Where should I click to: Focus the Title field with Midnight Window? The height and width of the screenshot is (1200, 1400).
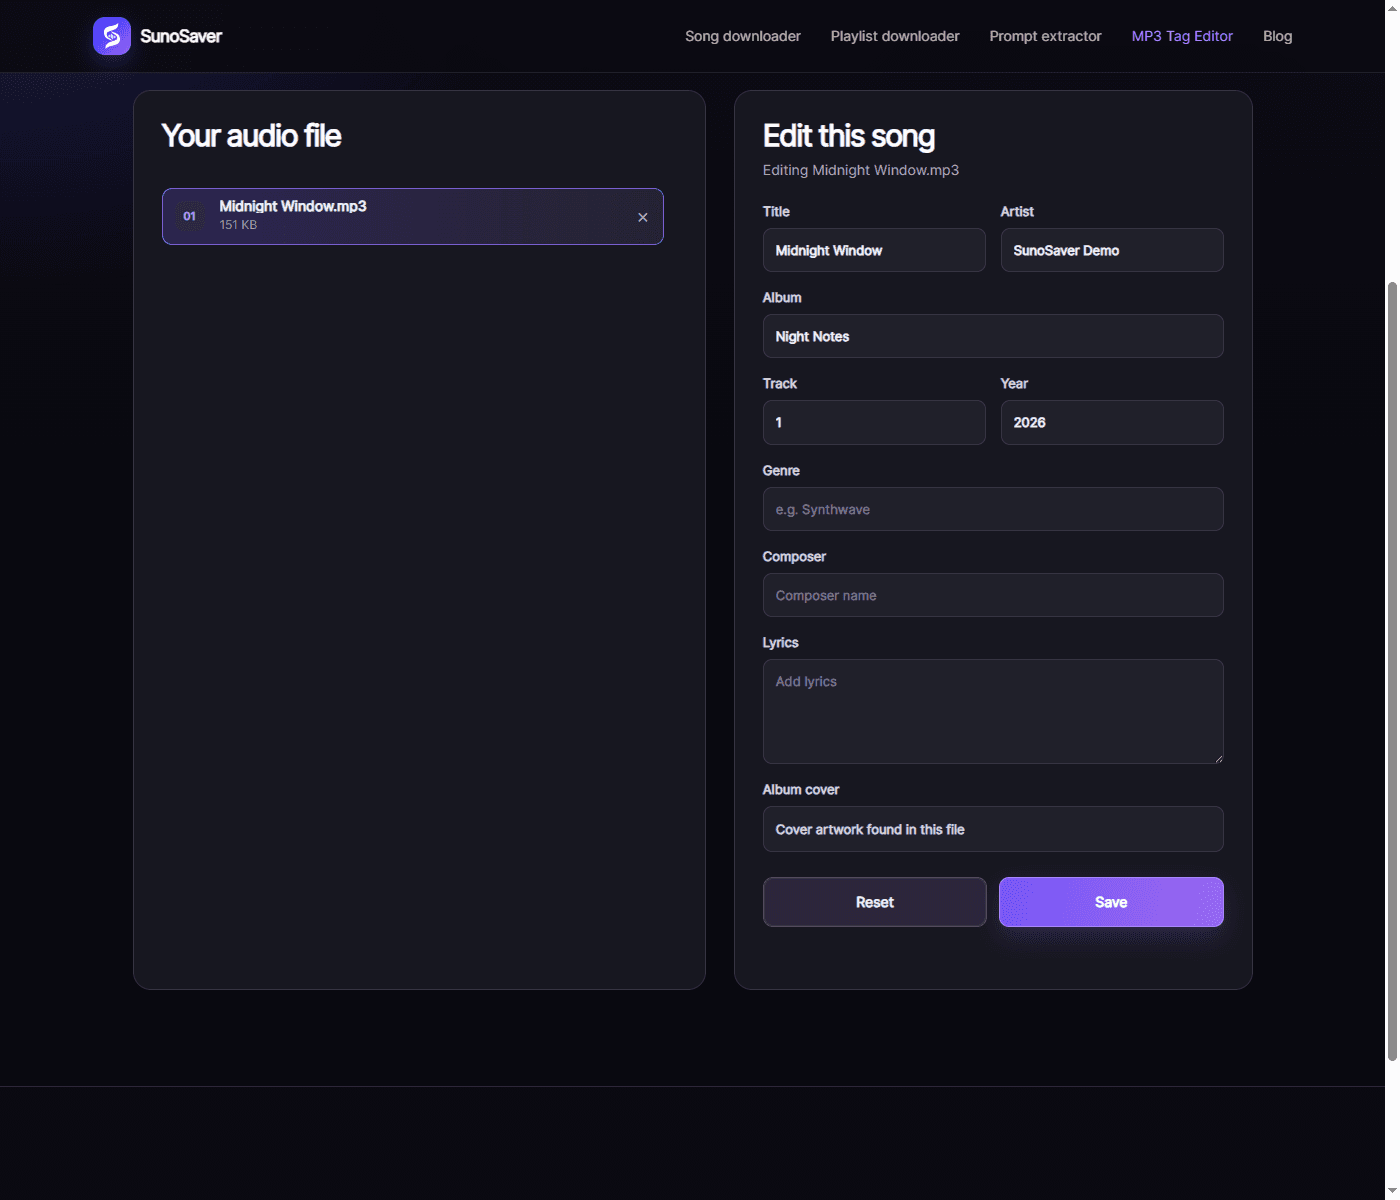point(874,250)
